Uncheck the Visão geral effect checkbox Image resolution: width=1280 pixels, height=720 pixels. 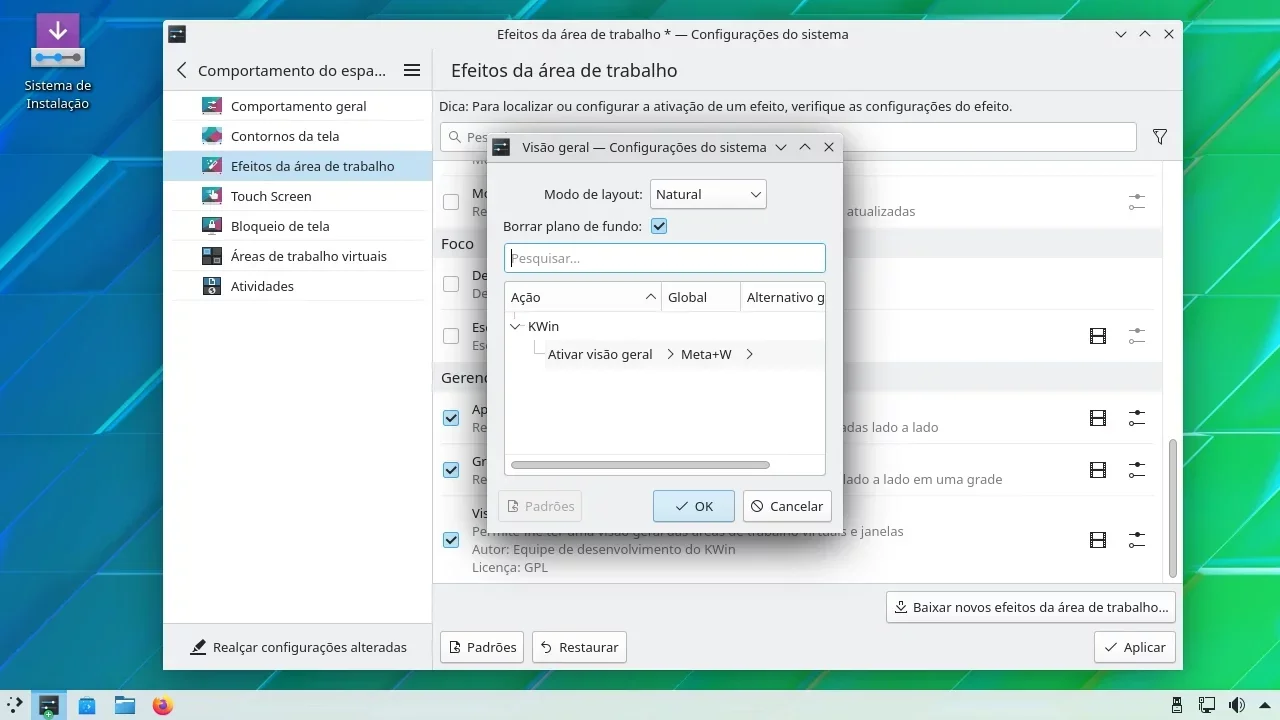pyautogui.click(x=451, y=540)
